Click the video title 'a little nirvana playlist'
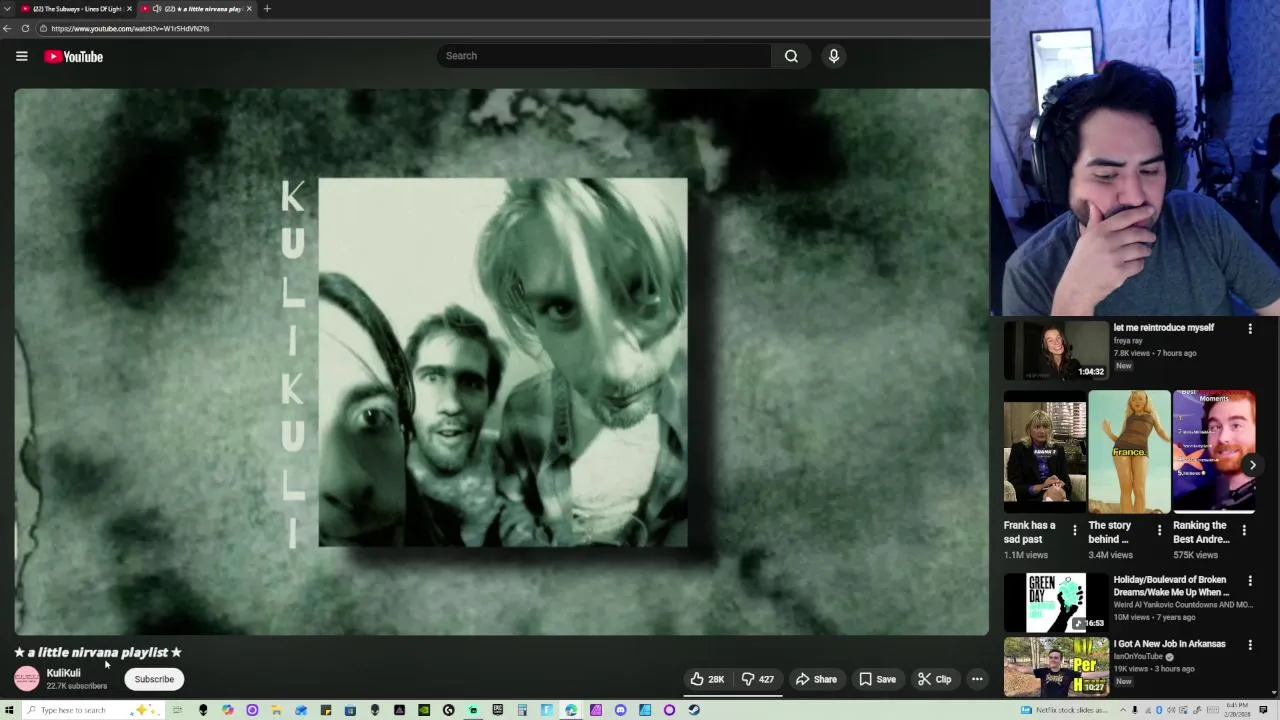1280x720 pixels. (98, 652)
